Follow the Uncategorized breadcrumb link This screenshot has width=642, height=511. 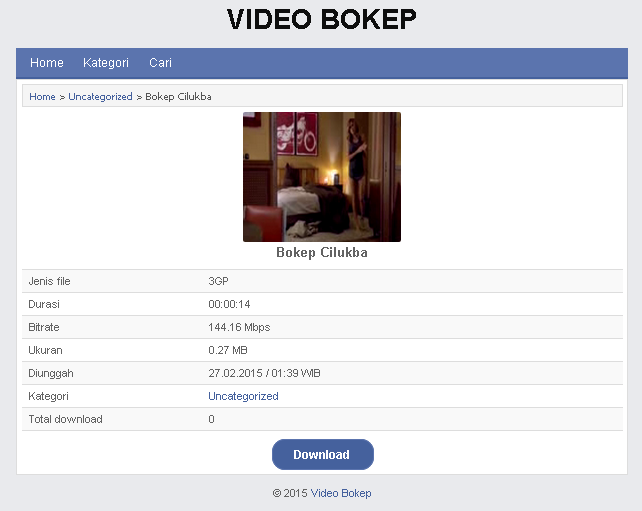[100, 97]
